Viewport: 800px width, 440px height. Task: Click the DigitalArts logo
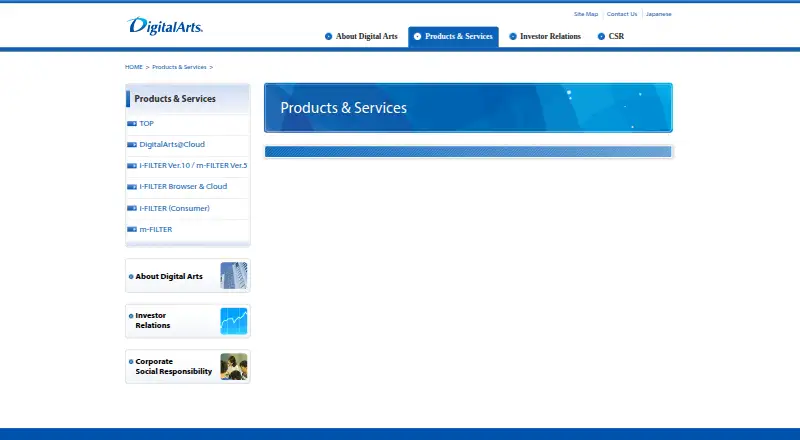[x=165, y=26]
